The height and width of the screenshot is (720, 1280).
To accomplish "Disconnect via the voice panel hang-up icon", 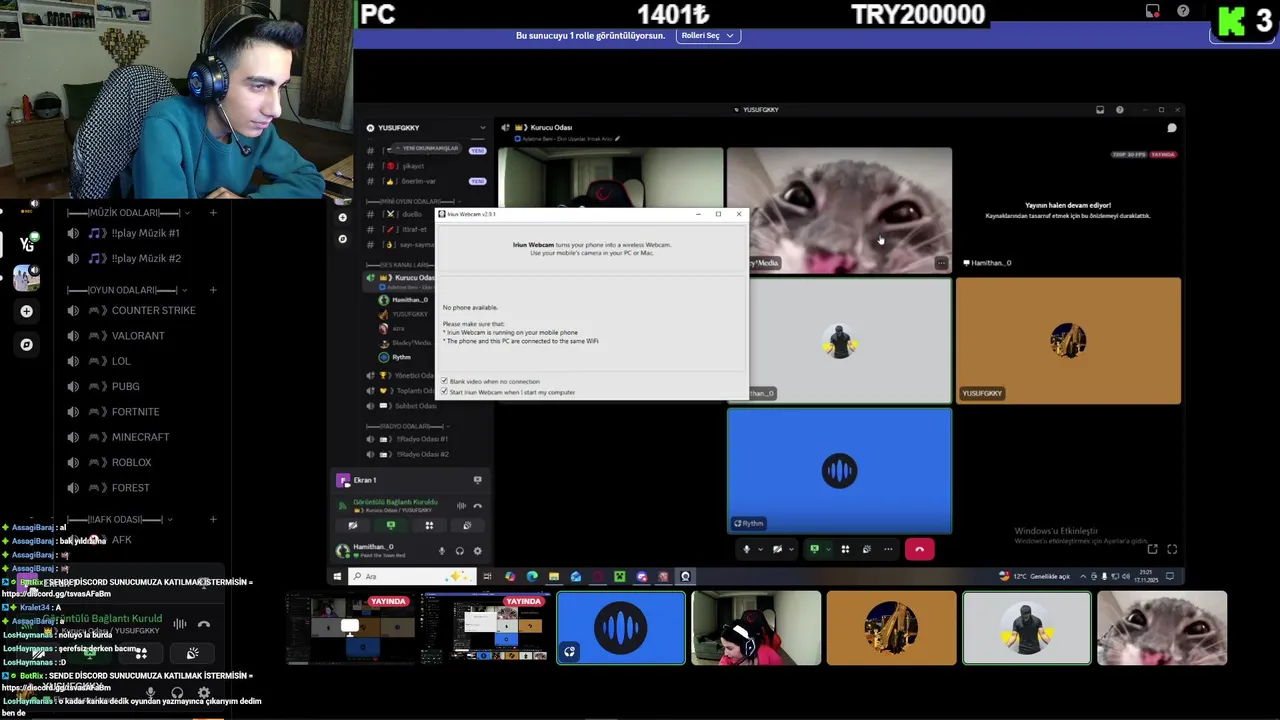I will click(477, 506).
